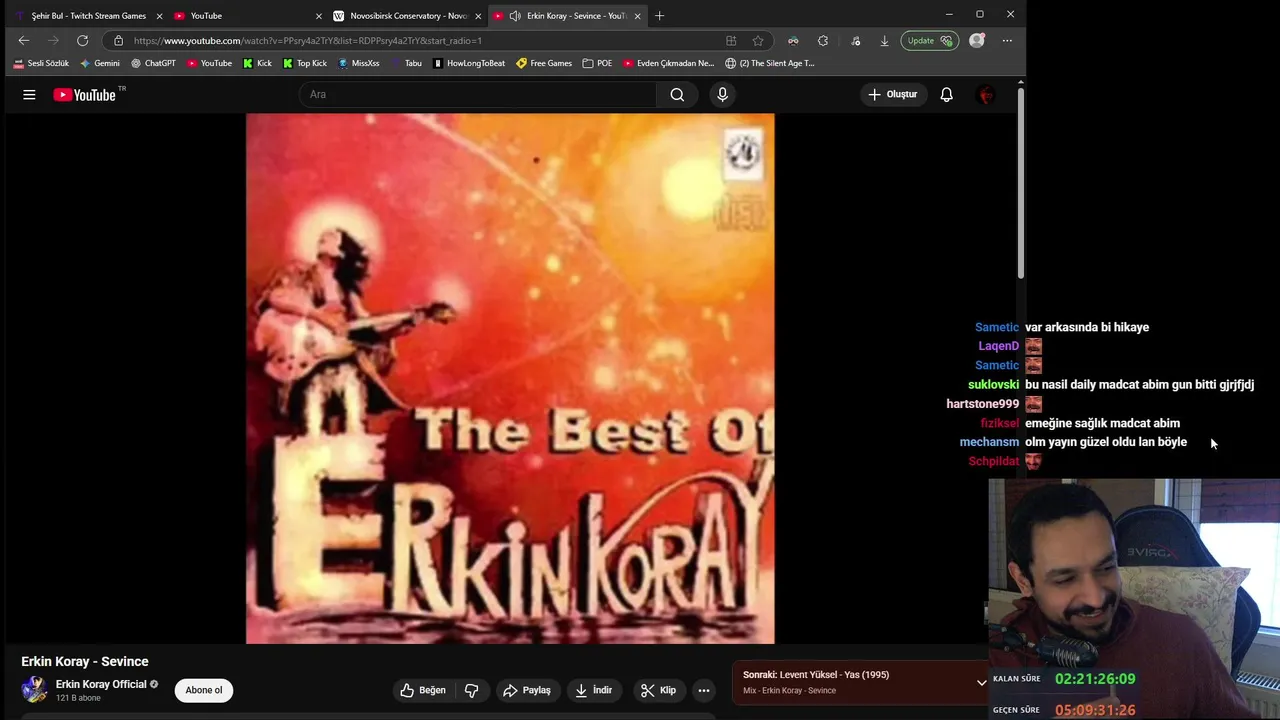
Task: Close the Şehir Bul Twitch tab
Action: [159, 16]
